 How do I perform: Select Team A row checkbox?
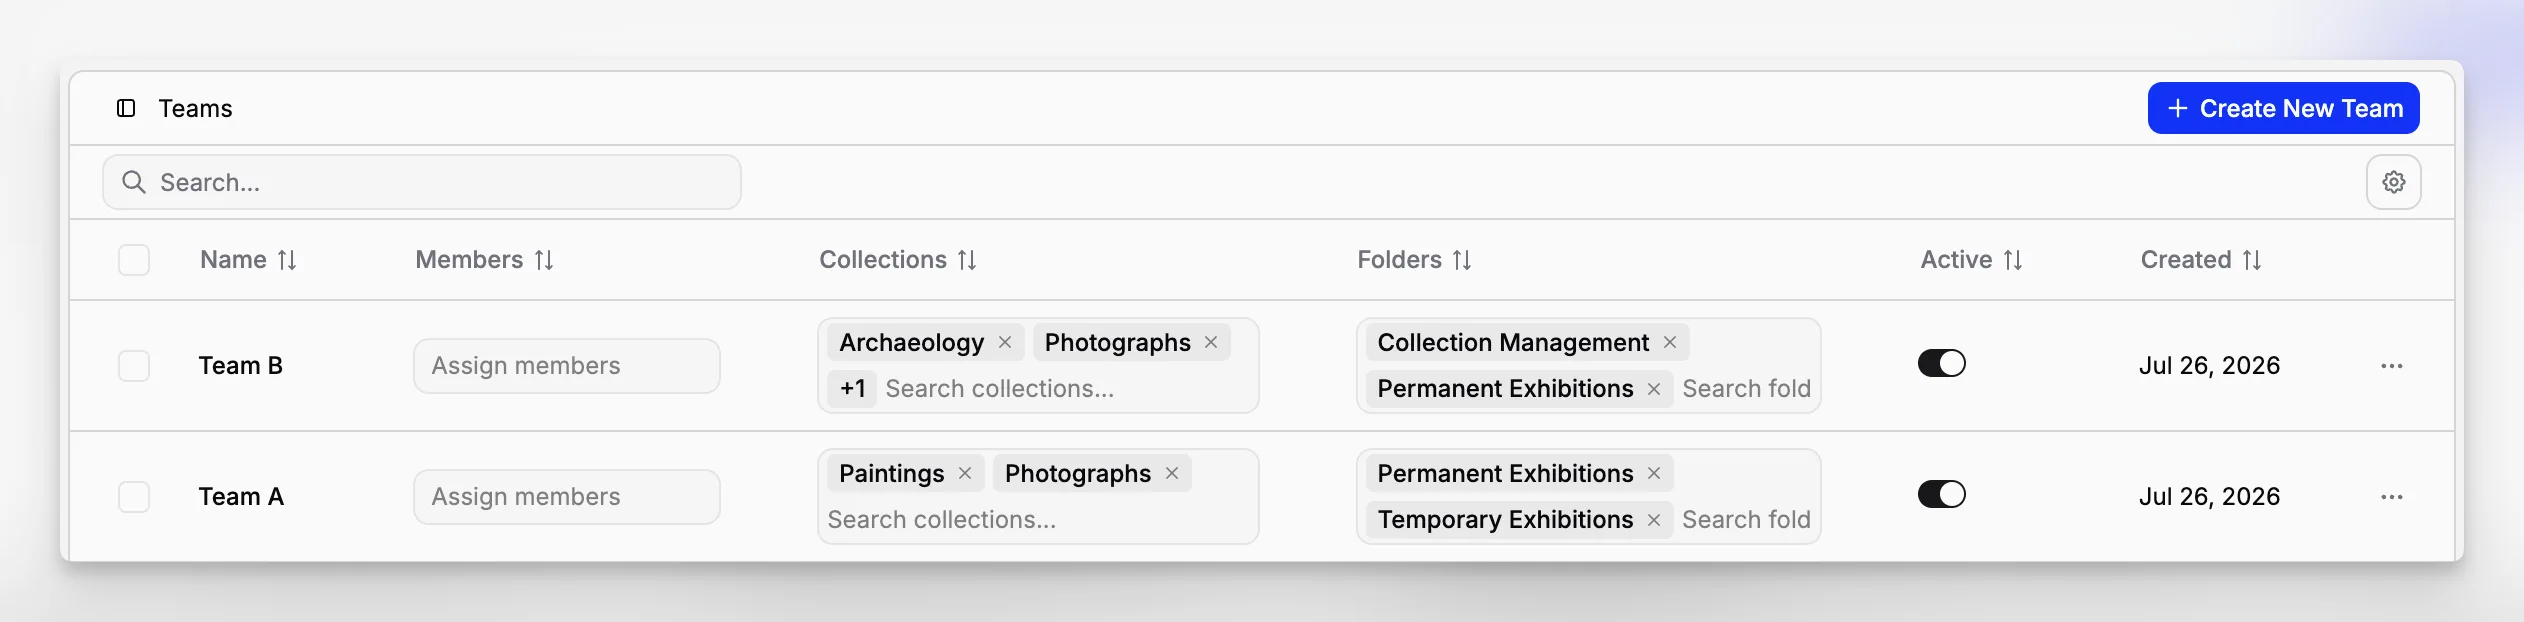tap(134, 497)
